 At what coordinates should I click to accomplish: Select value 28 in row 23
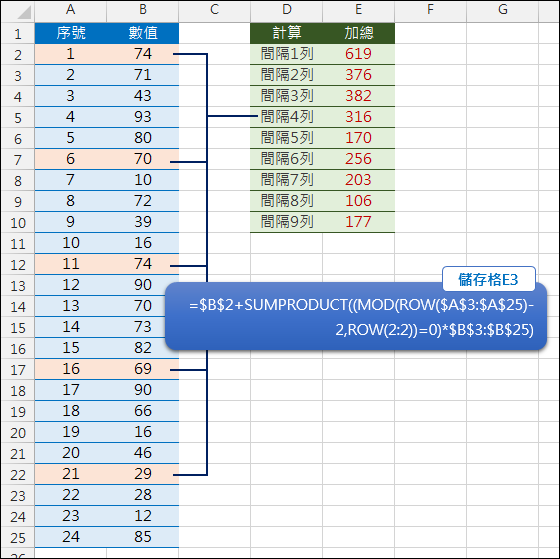click(x=142, y=495)
